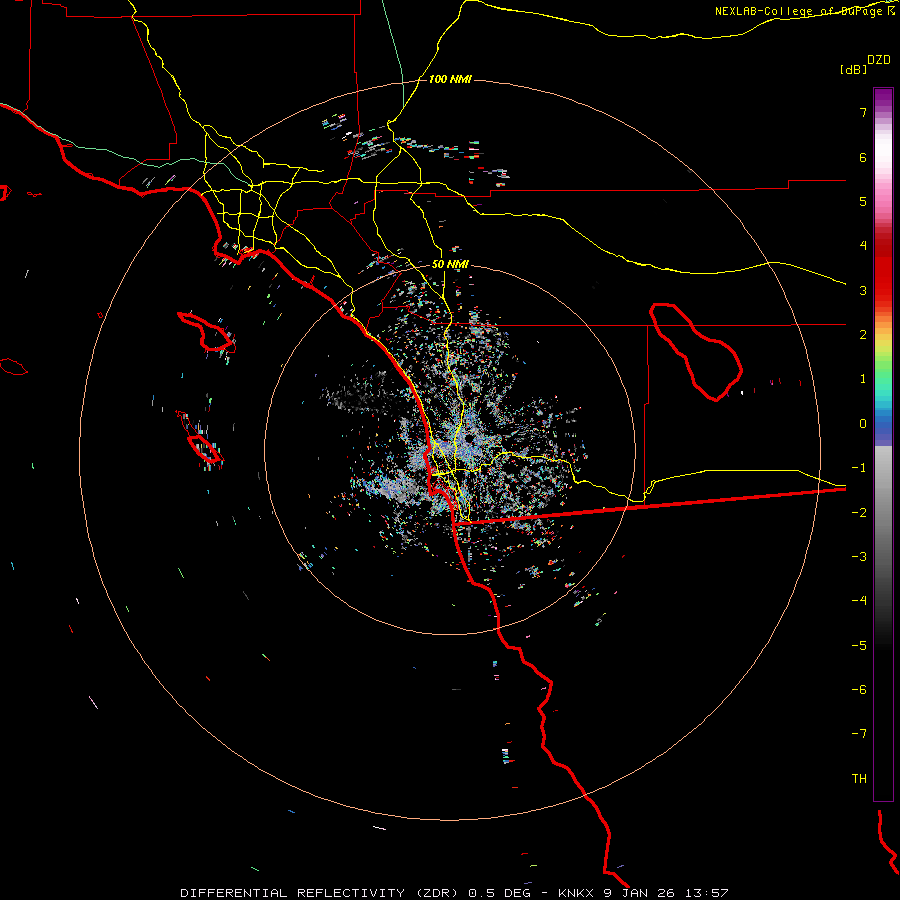Click the "[dB]" unit label
This screenshot has width=900, height=900.
(x=853, y=69)
